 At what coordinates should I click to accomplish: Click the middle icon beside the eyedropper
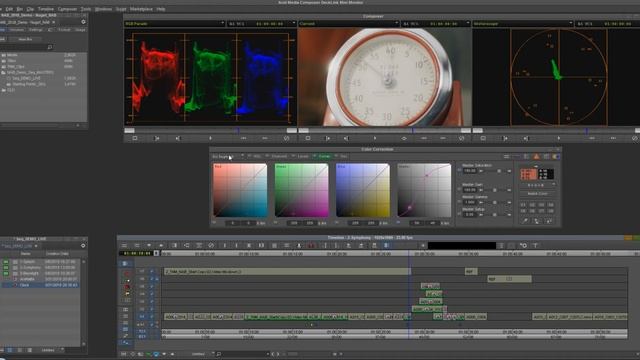(537, 221)
